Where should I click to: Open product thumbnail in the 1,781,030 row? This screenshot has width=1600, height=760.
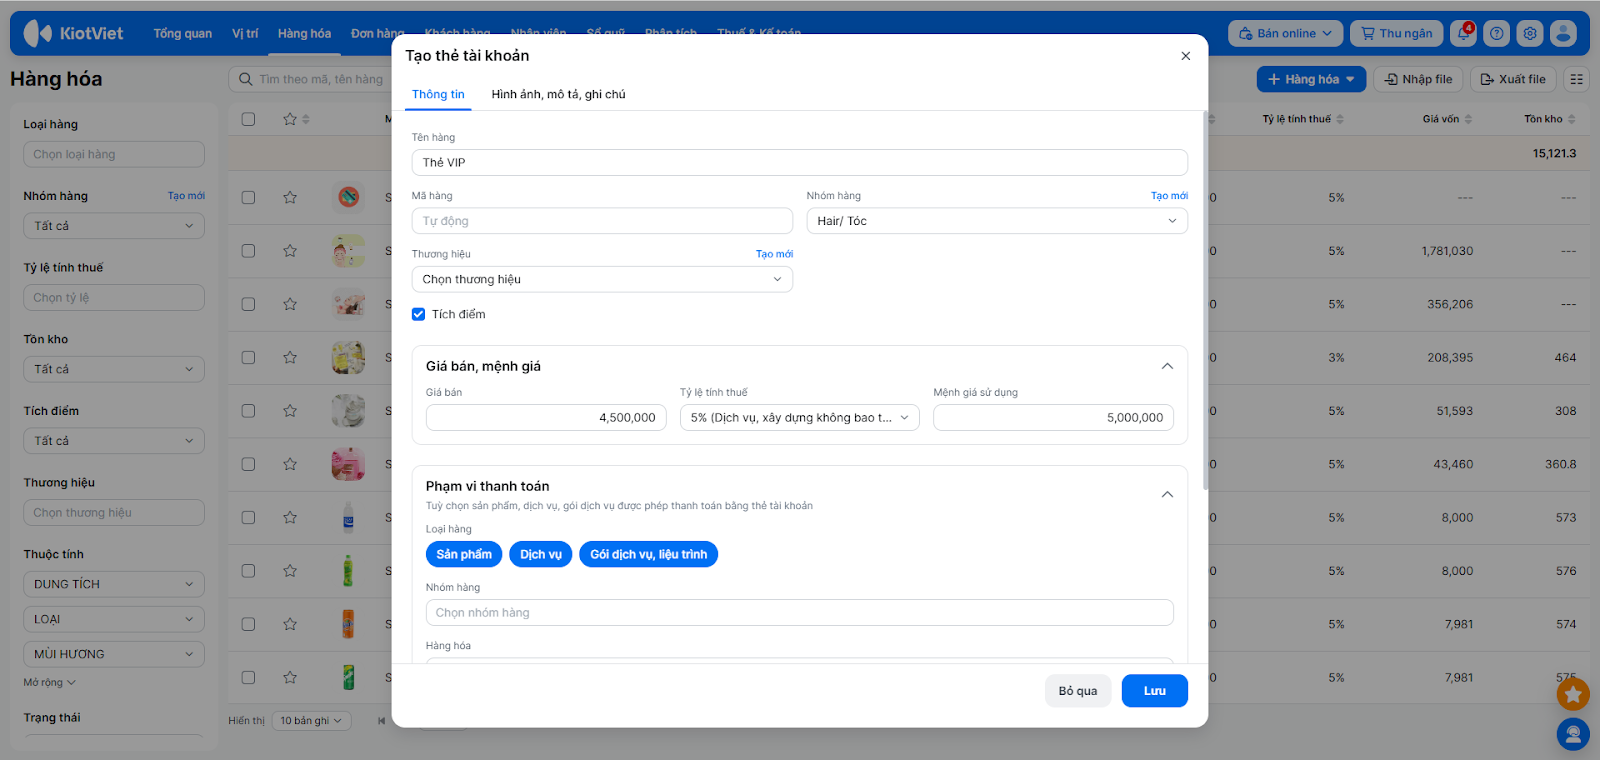click(348, 251)
